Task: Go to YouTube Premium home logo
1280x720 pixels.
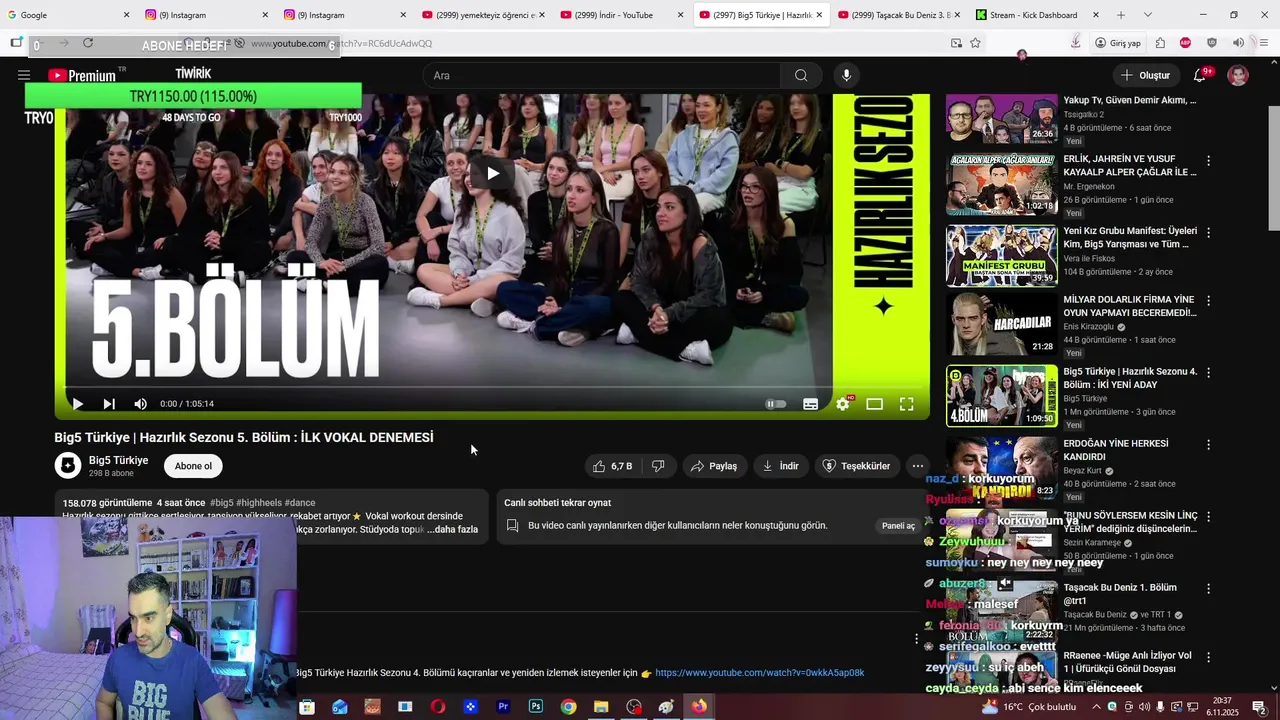Action: (x=84, y=75)
